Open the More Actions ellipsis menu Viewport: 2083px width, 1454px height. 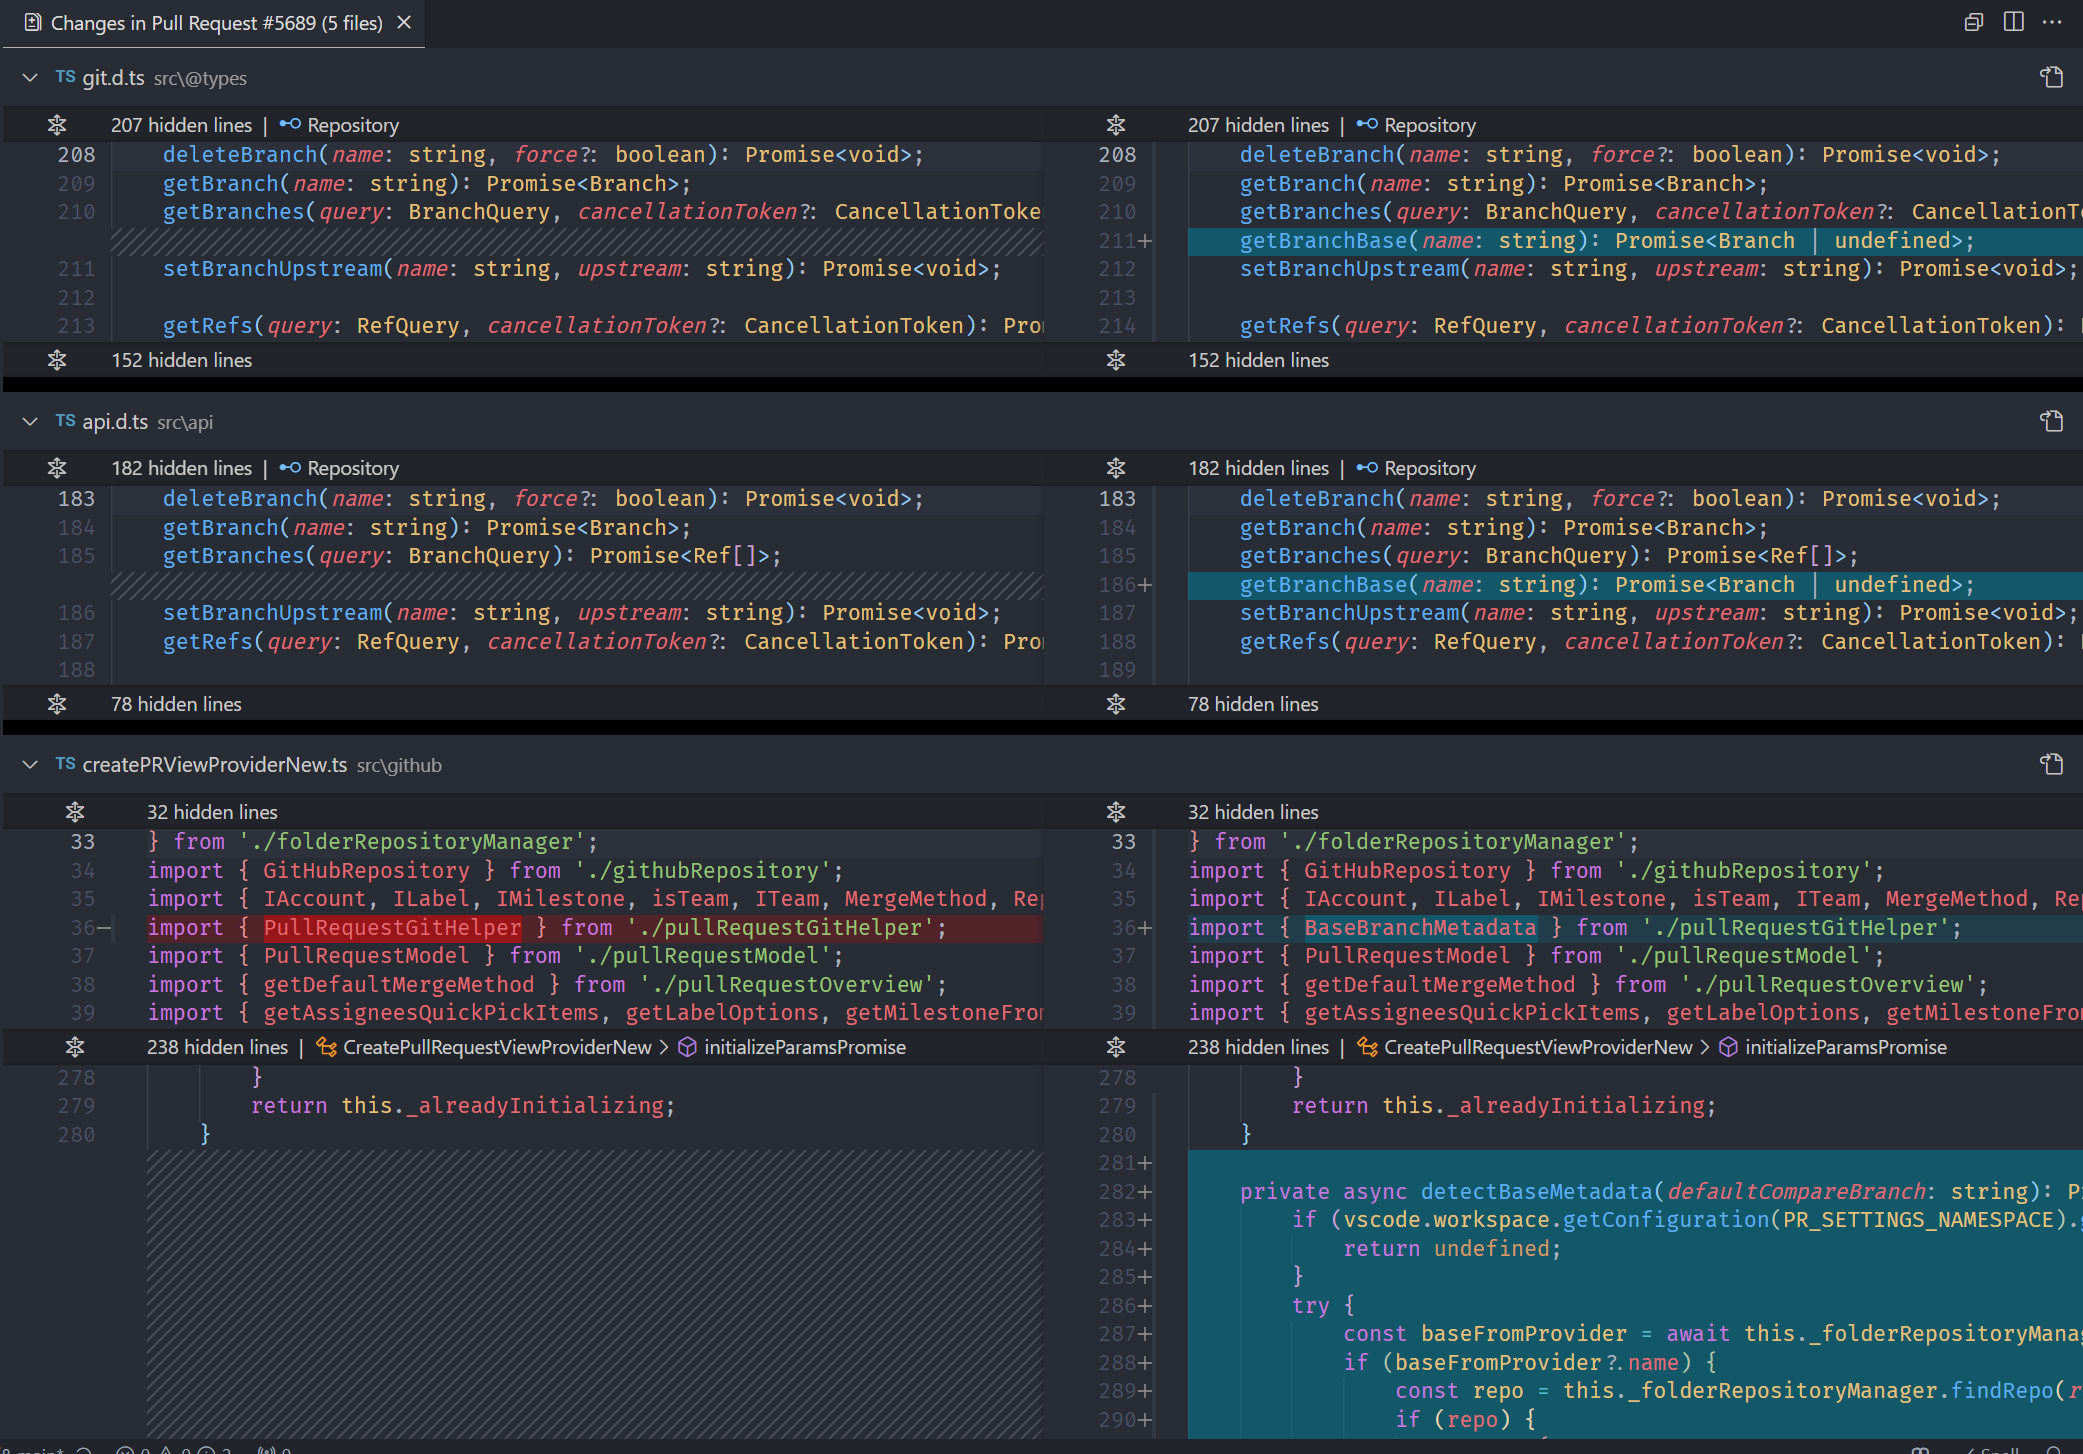tap(2052, 22)
